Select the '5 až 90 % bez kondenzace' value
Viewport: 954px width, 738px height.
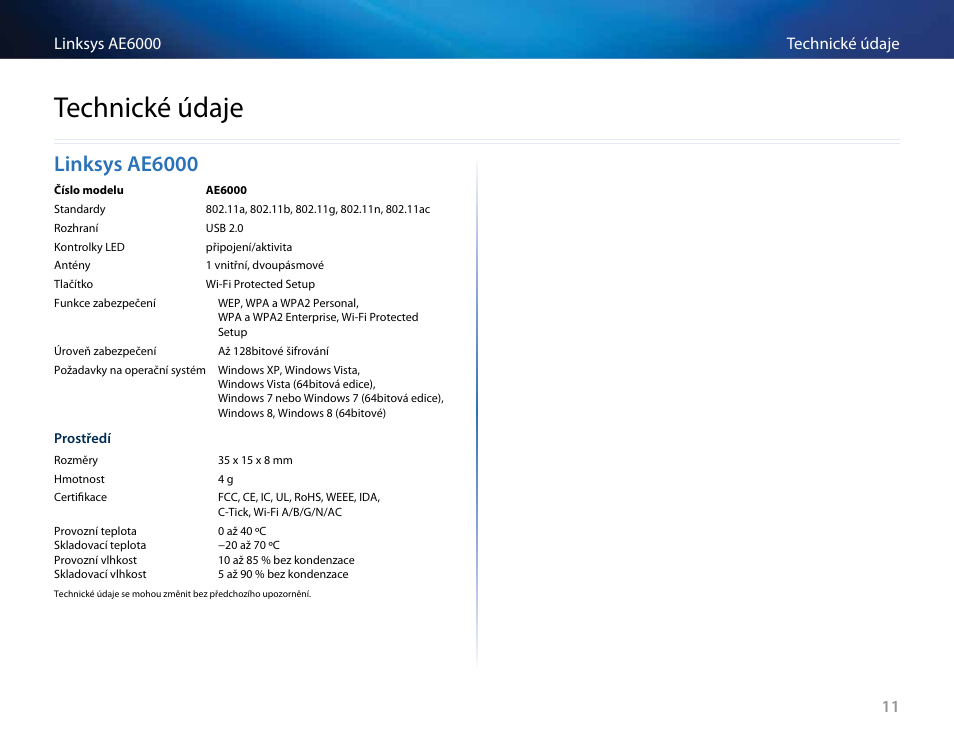coord(283,574)
